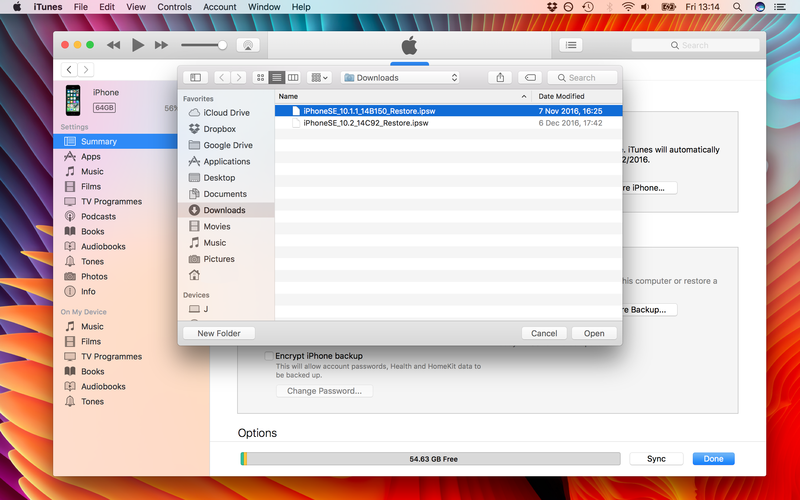Skip forward with the fast-forward button

(x=161, y=45)
